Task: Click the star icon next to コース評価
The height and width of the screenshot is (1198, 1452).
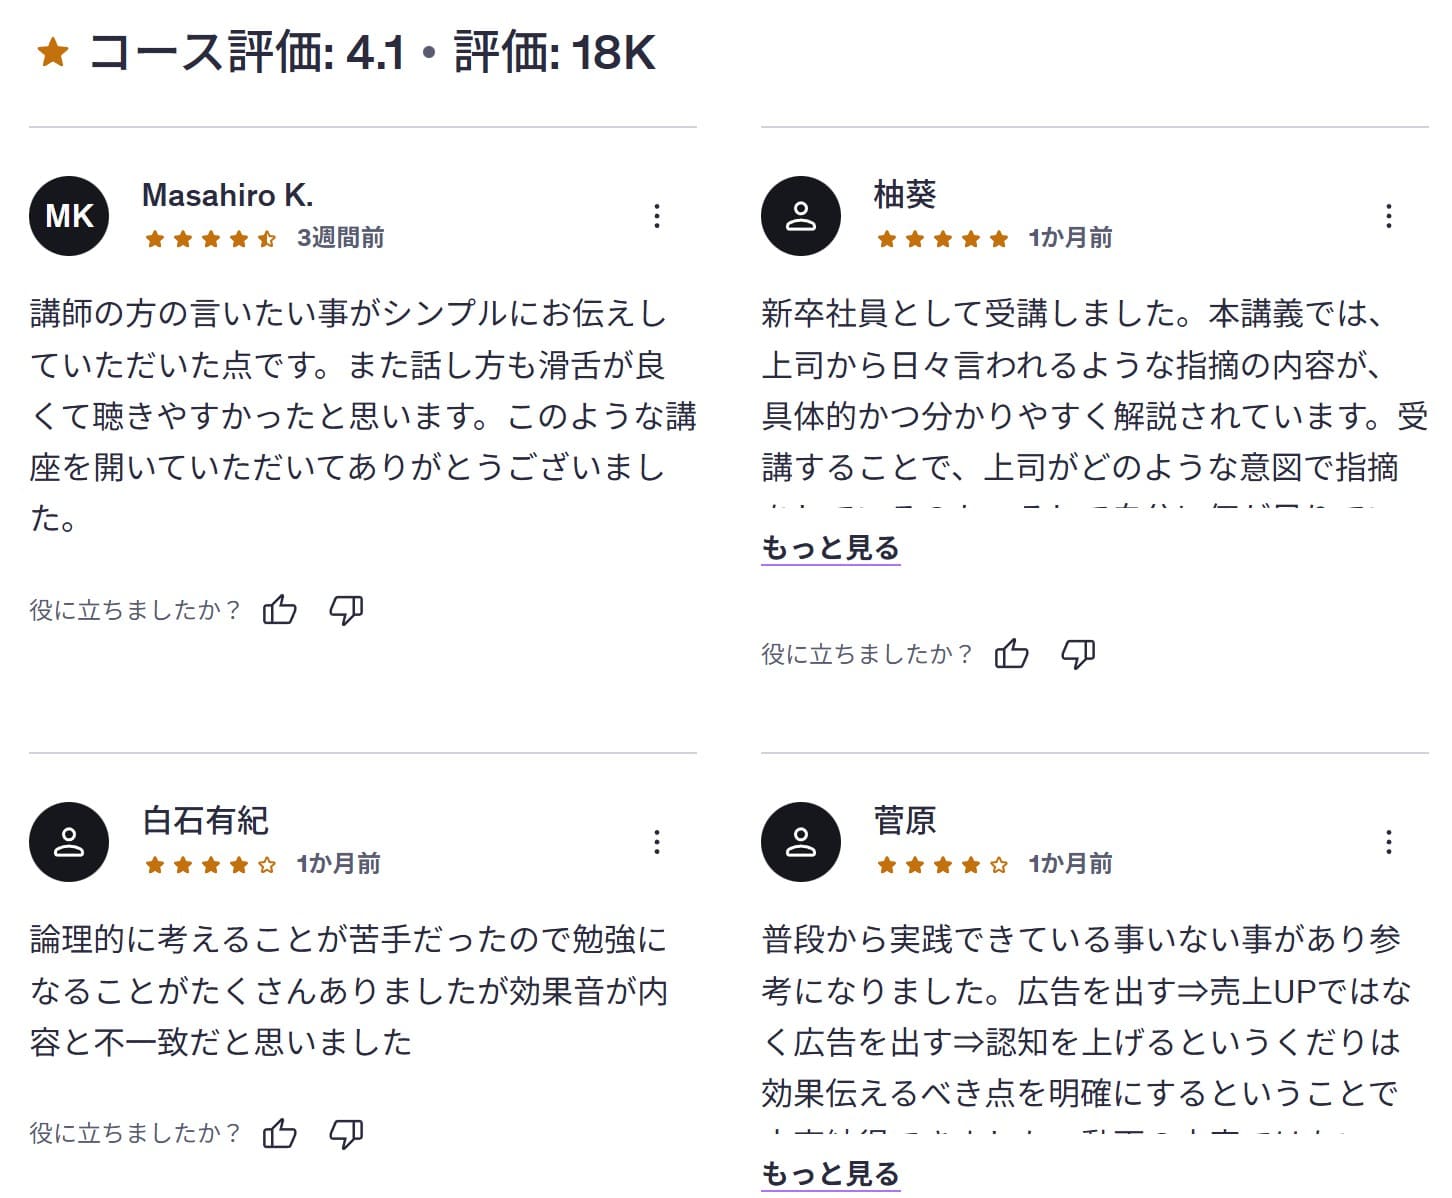Action: (x=52, y=52)
